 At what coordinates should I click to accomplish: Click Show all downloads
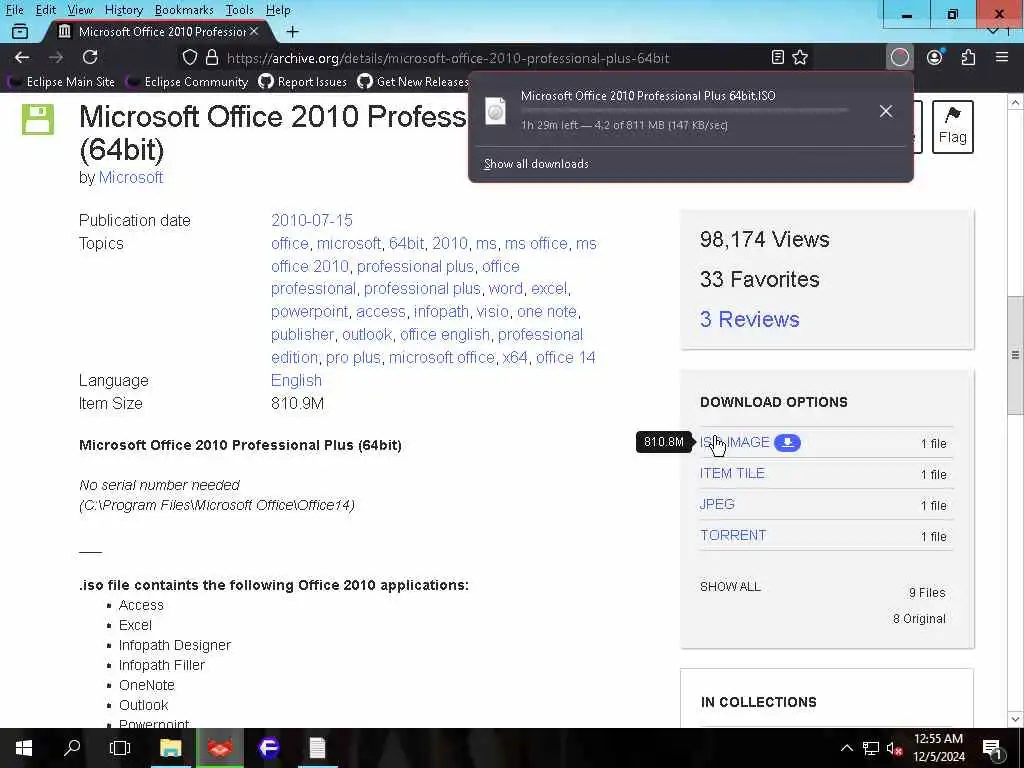point(536,164)
